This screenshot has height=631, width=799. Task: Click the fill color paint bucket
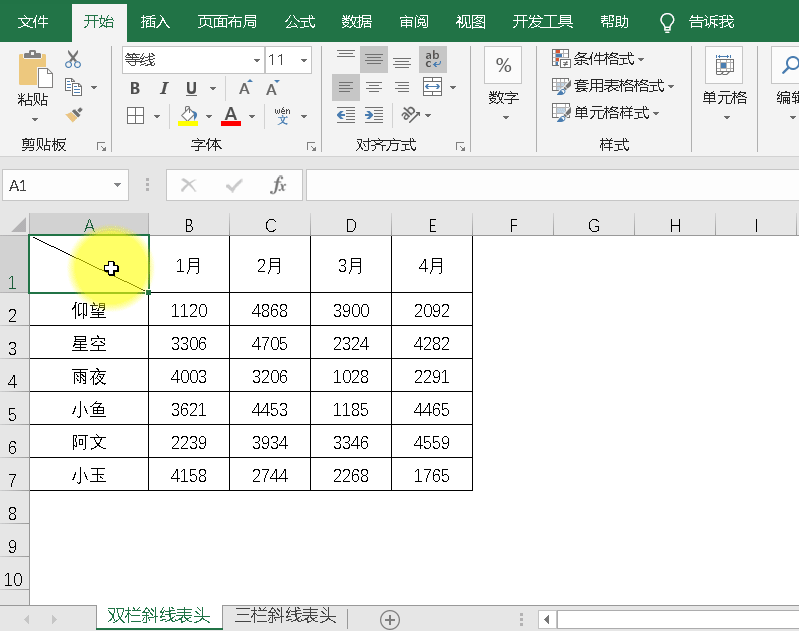[188, 116]
